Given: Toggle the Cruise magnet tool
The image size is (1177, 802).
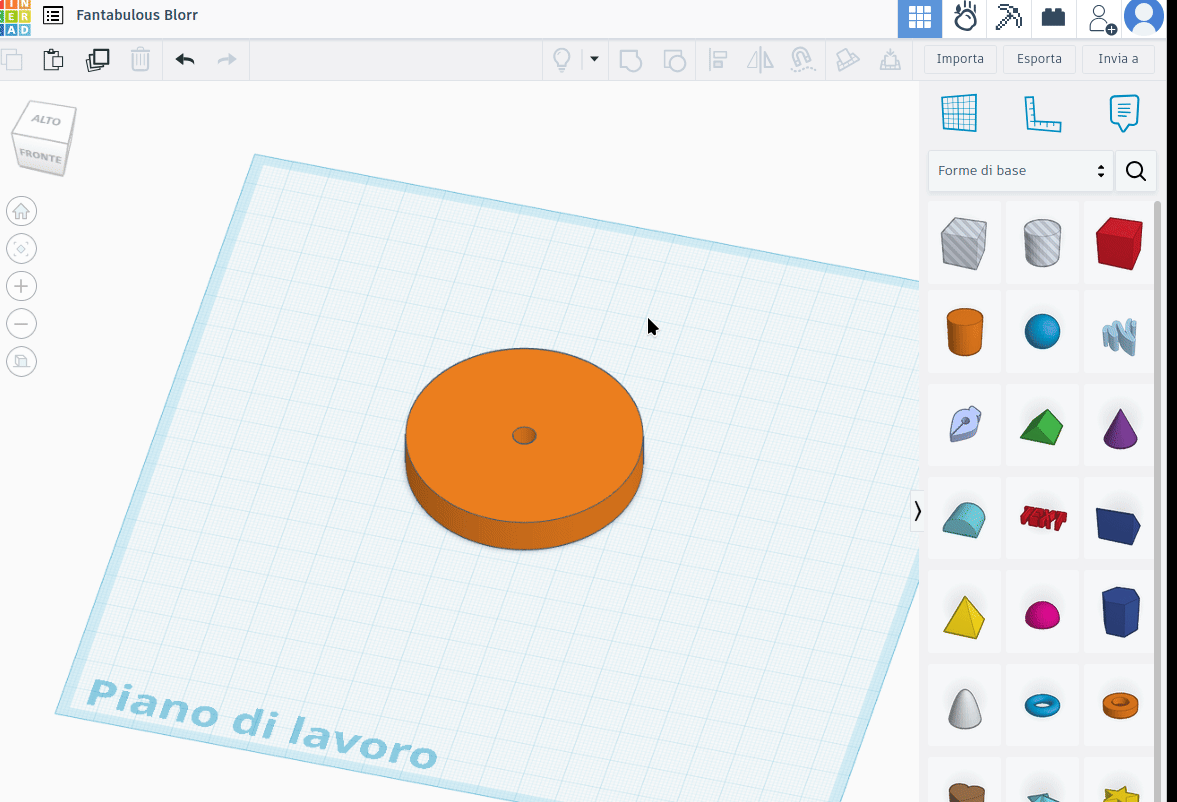Looking at the screenshot, I should (x=803, y=59).
